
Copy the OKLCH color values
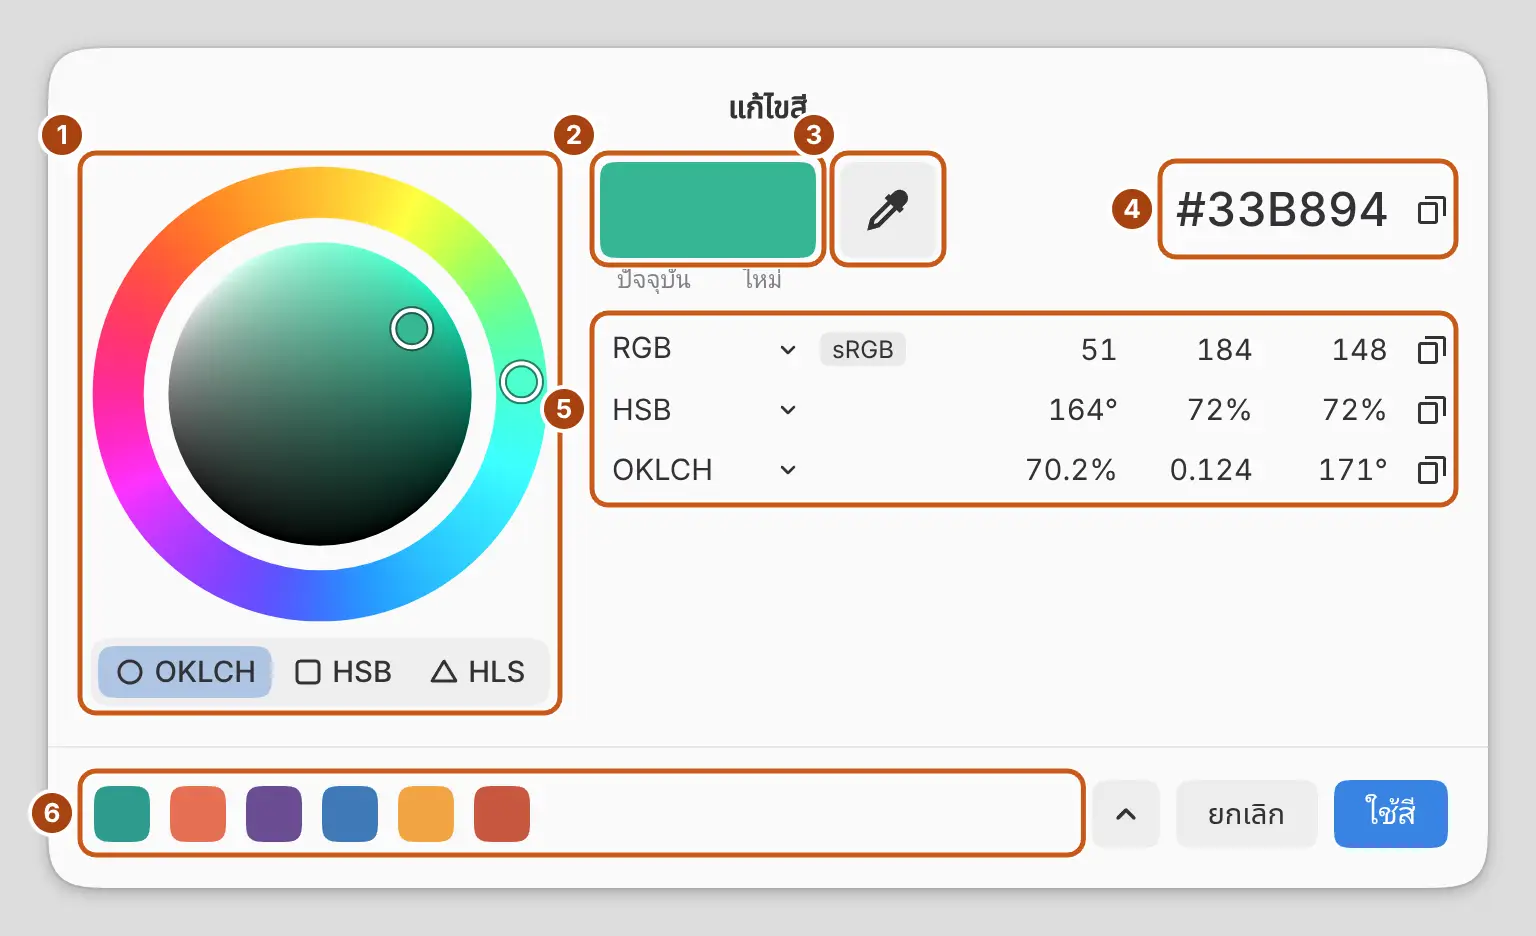[x=1432, y=470]
